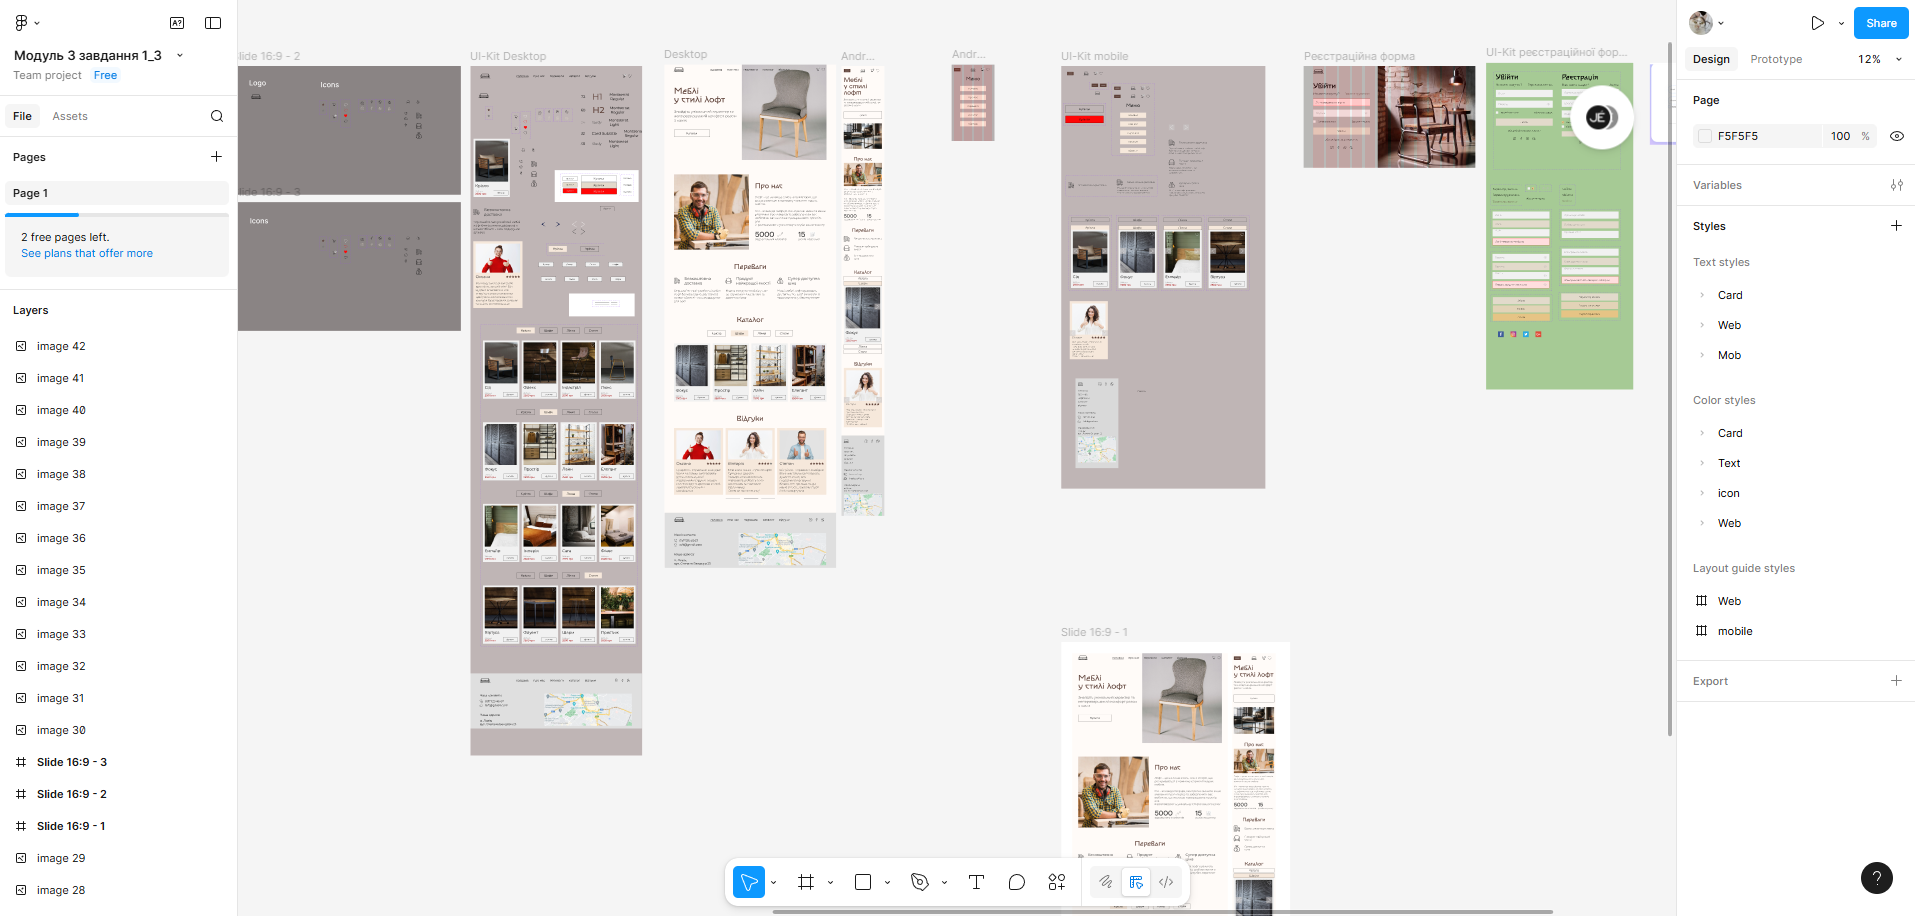Add a new page with plus icon
This screenshot has height=916, width=1915.
(x=216, y=157)
